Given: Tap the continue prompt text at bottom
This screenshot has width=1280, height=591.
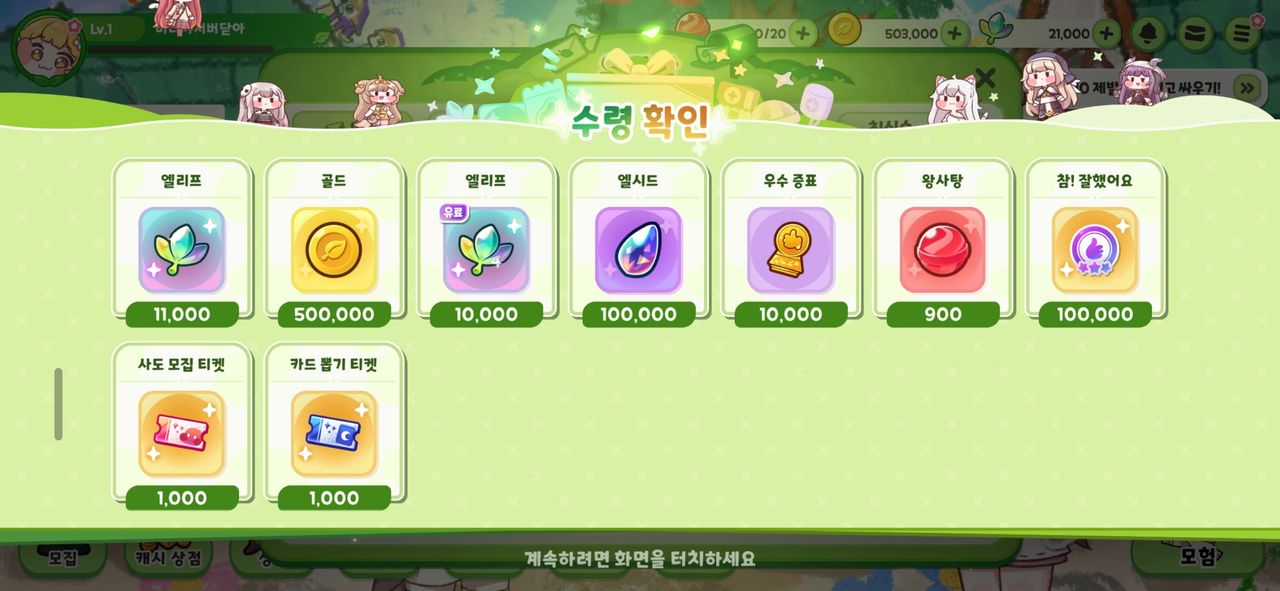Looking at the screenshot, I should (x=640, y=558).
